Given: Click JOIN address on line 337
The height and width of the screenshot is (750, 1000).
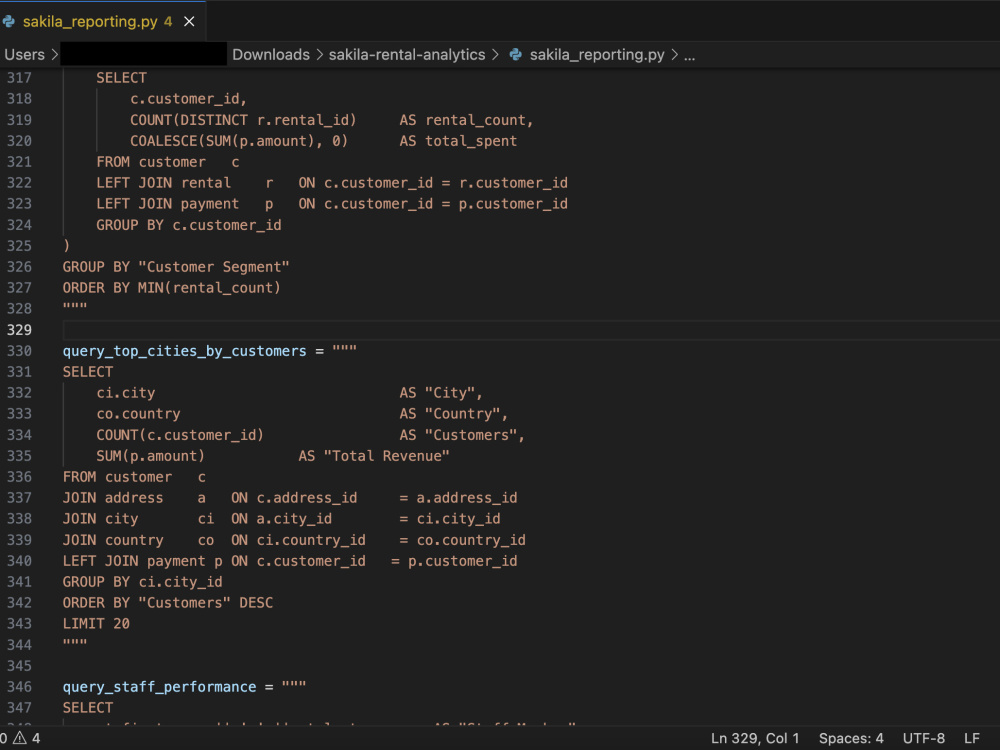Looking at the screenshot, I should [113, 497].
